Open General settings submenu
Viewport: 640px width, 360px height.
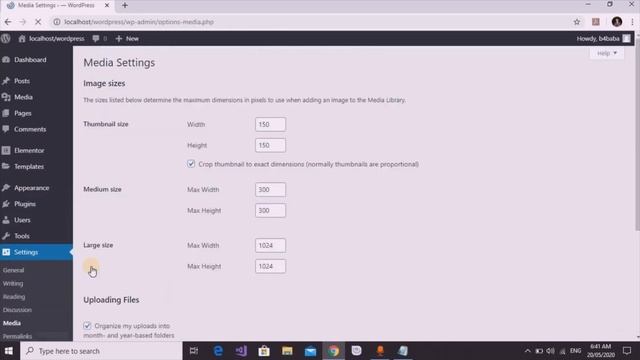(13, 270)
